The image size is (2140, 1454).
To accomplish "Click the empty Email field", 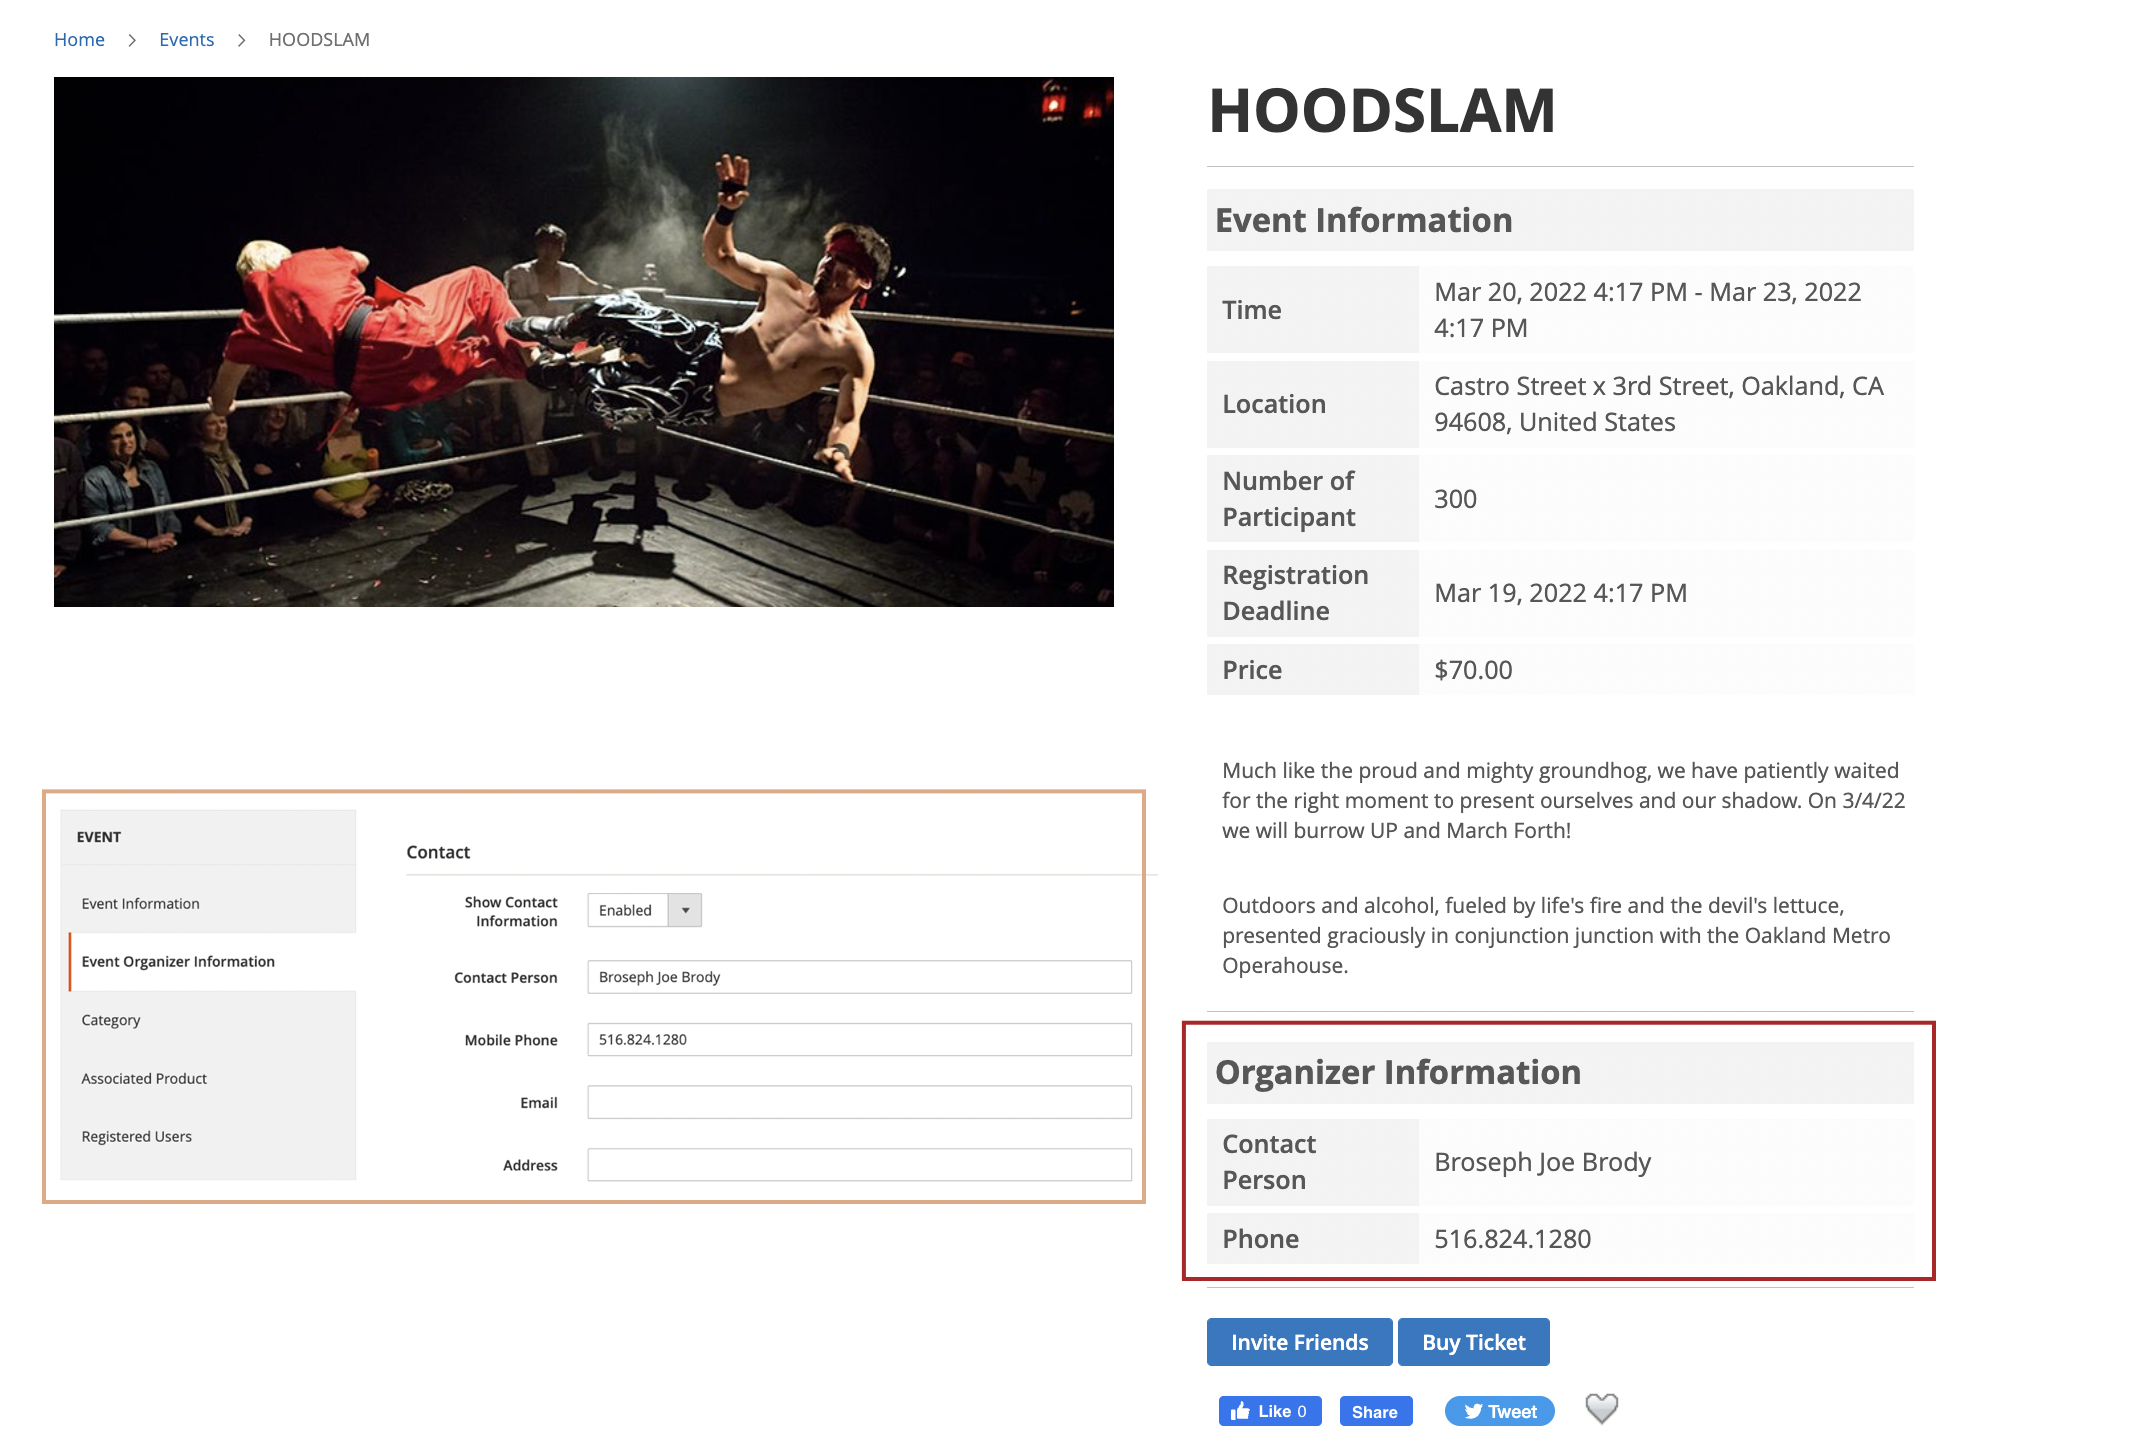I will coord(859,1102).
